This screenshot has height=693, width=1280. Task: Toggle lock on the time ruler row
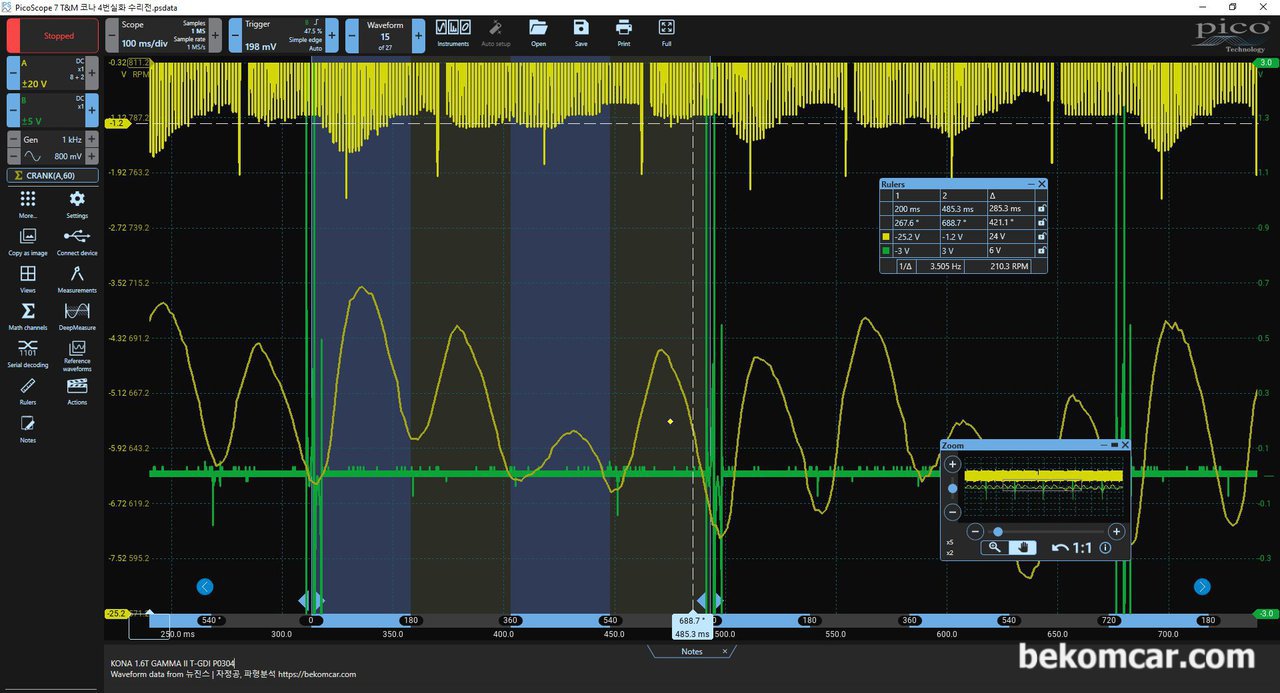1041,209
